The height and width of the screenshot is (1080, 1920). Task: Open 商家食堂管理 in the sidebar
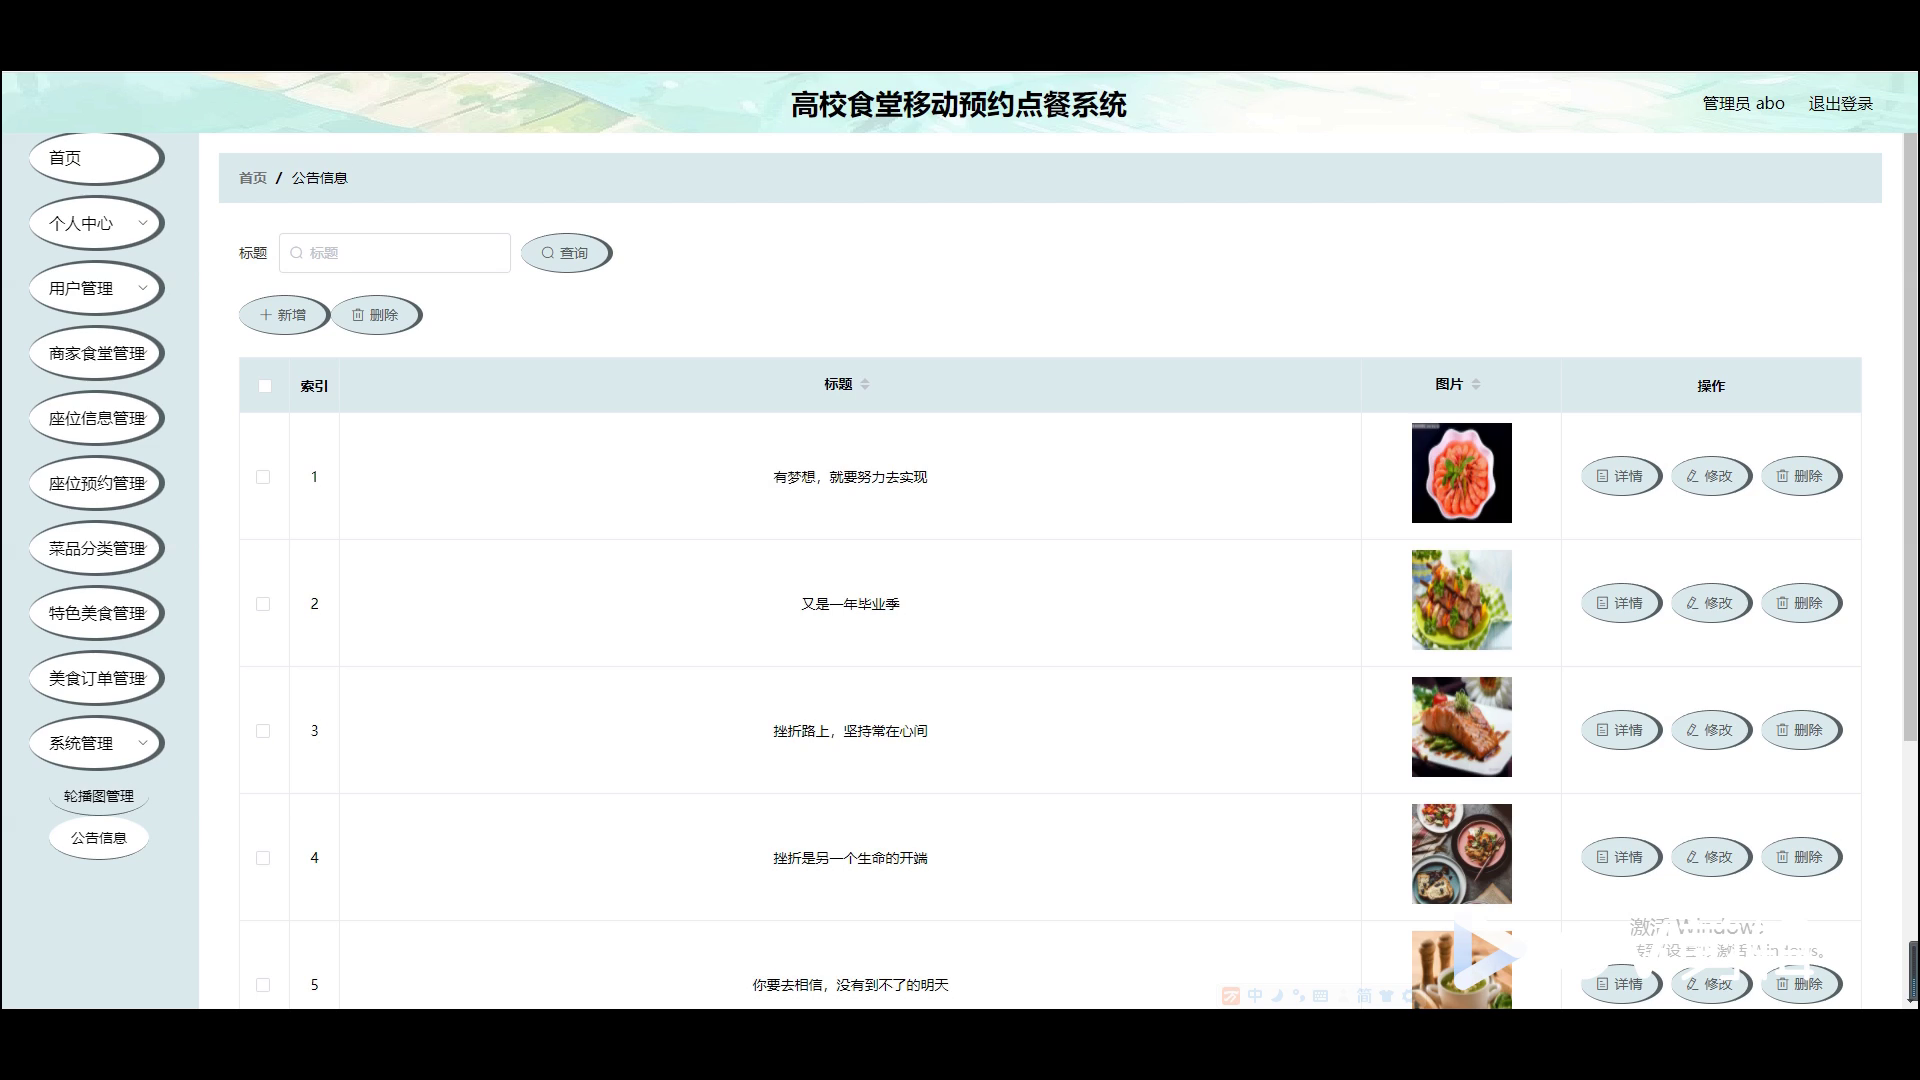pyautogui.click(x=96, y=353)
